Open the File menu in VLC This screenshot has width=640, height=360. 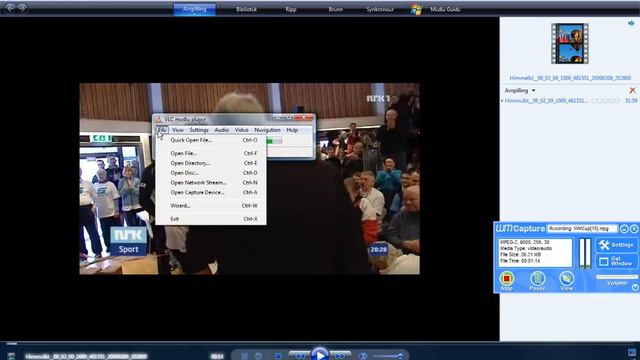click(162, 130)
